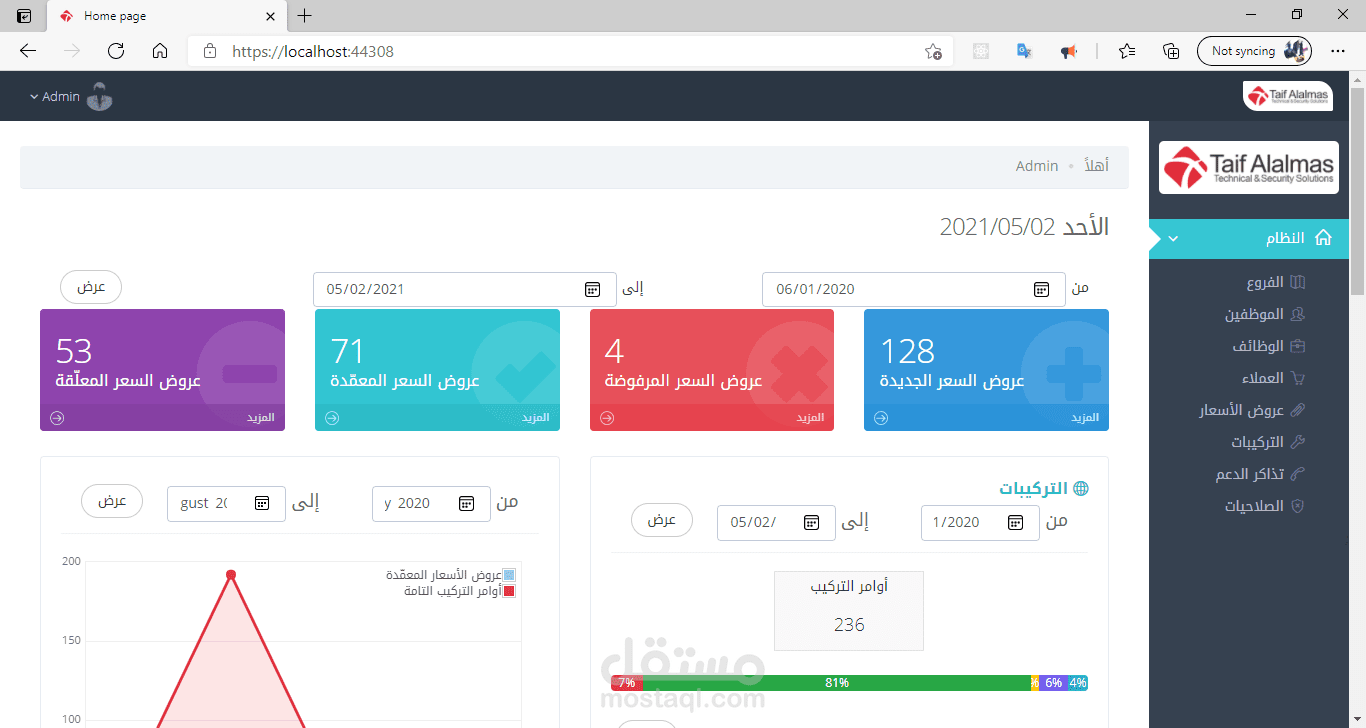
Task: Toggle the red أوامر التركيب التامة legend swatch
Action: [x=509, y=591]
